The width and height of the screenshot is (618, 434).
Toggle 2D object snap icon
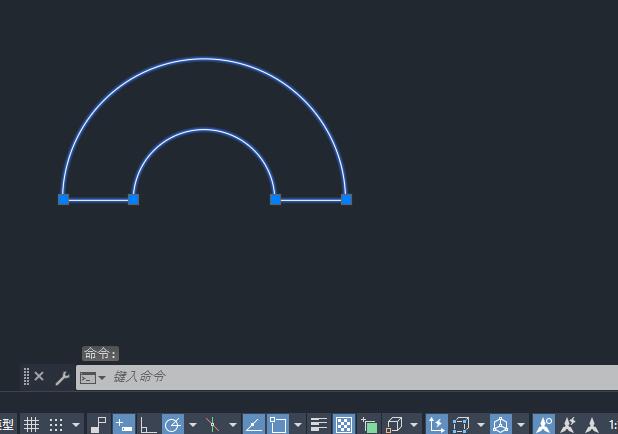point(278,424)
